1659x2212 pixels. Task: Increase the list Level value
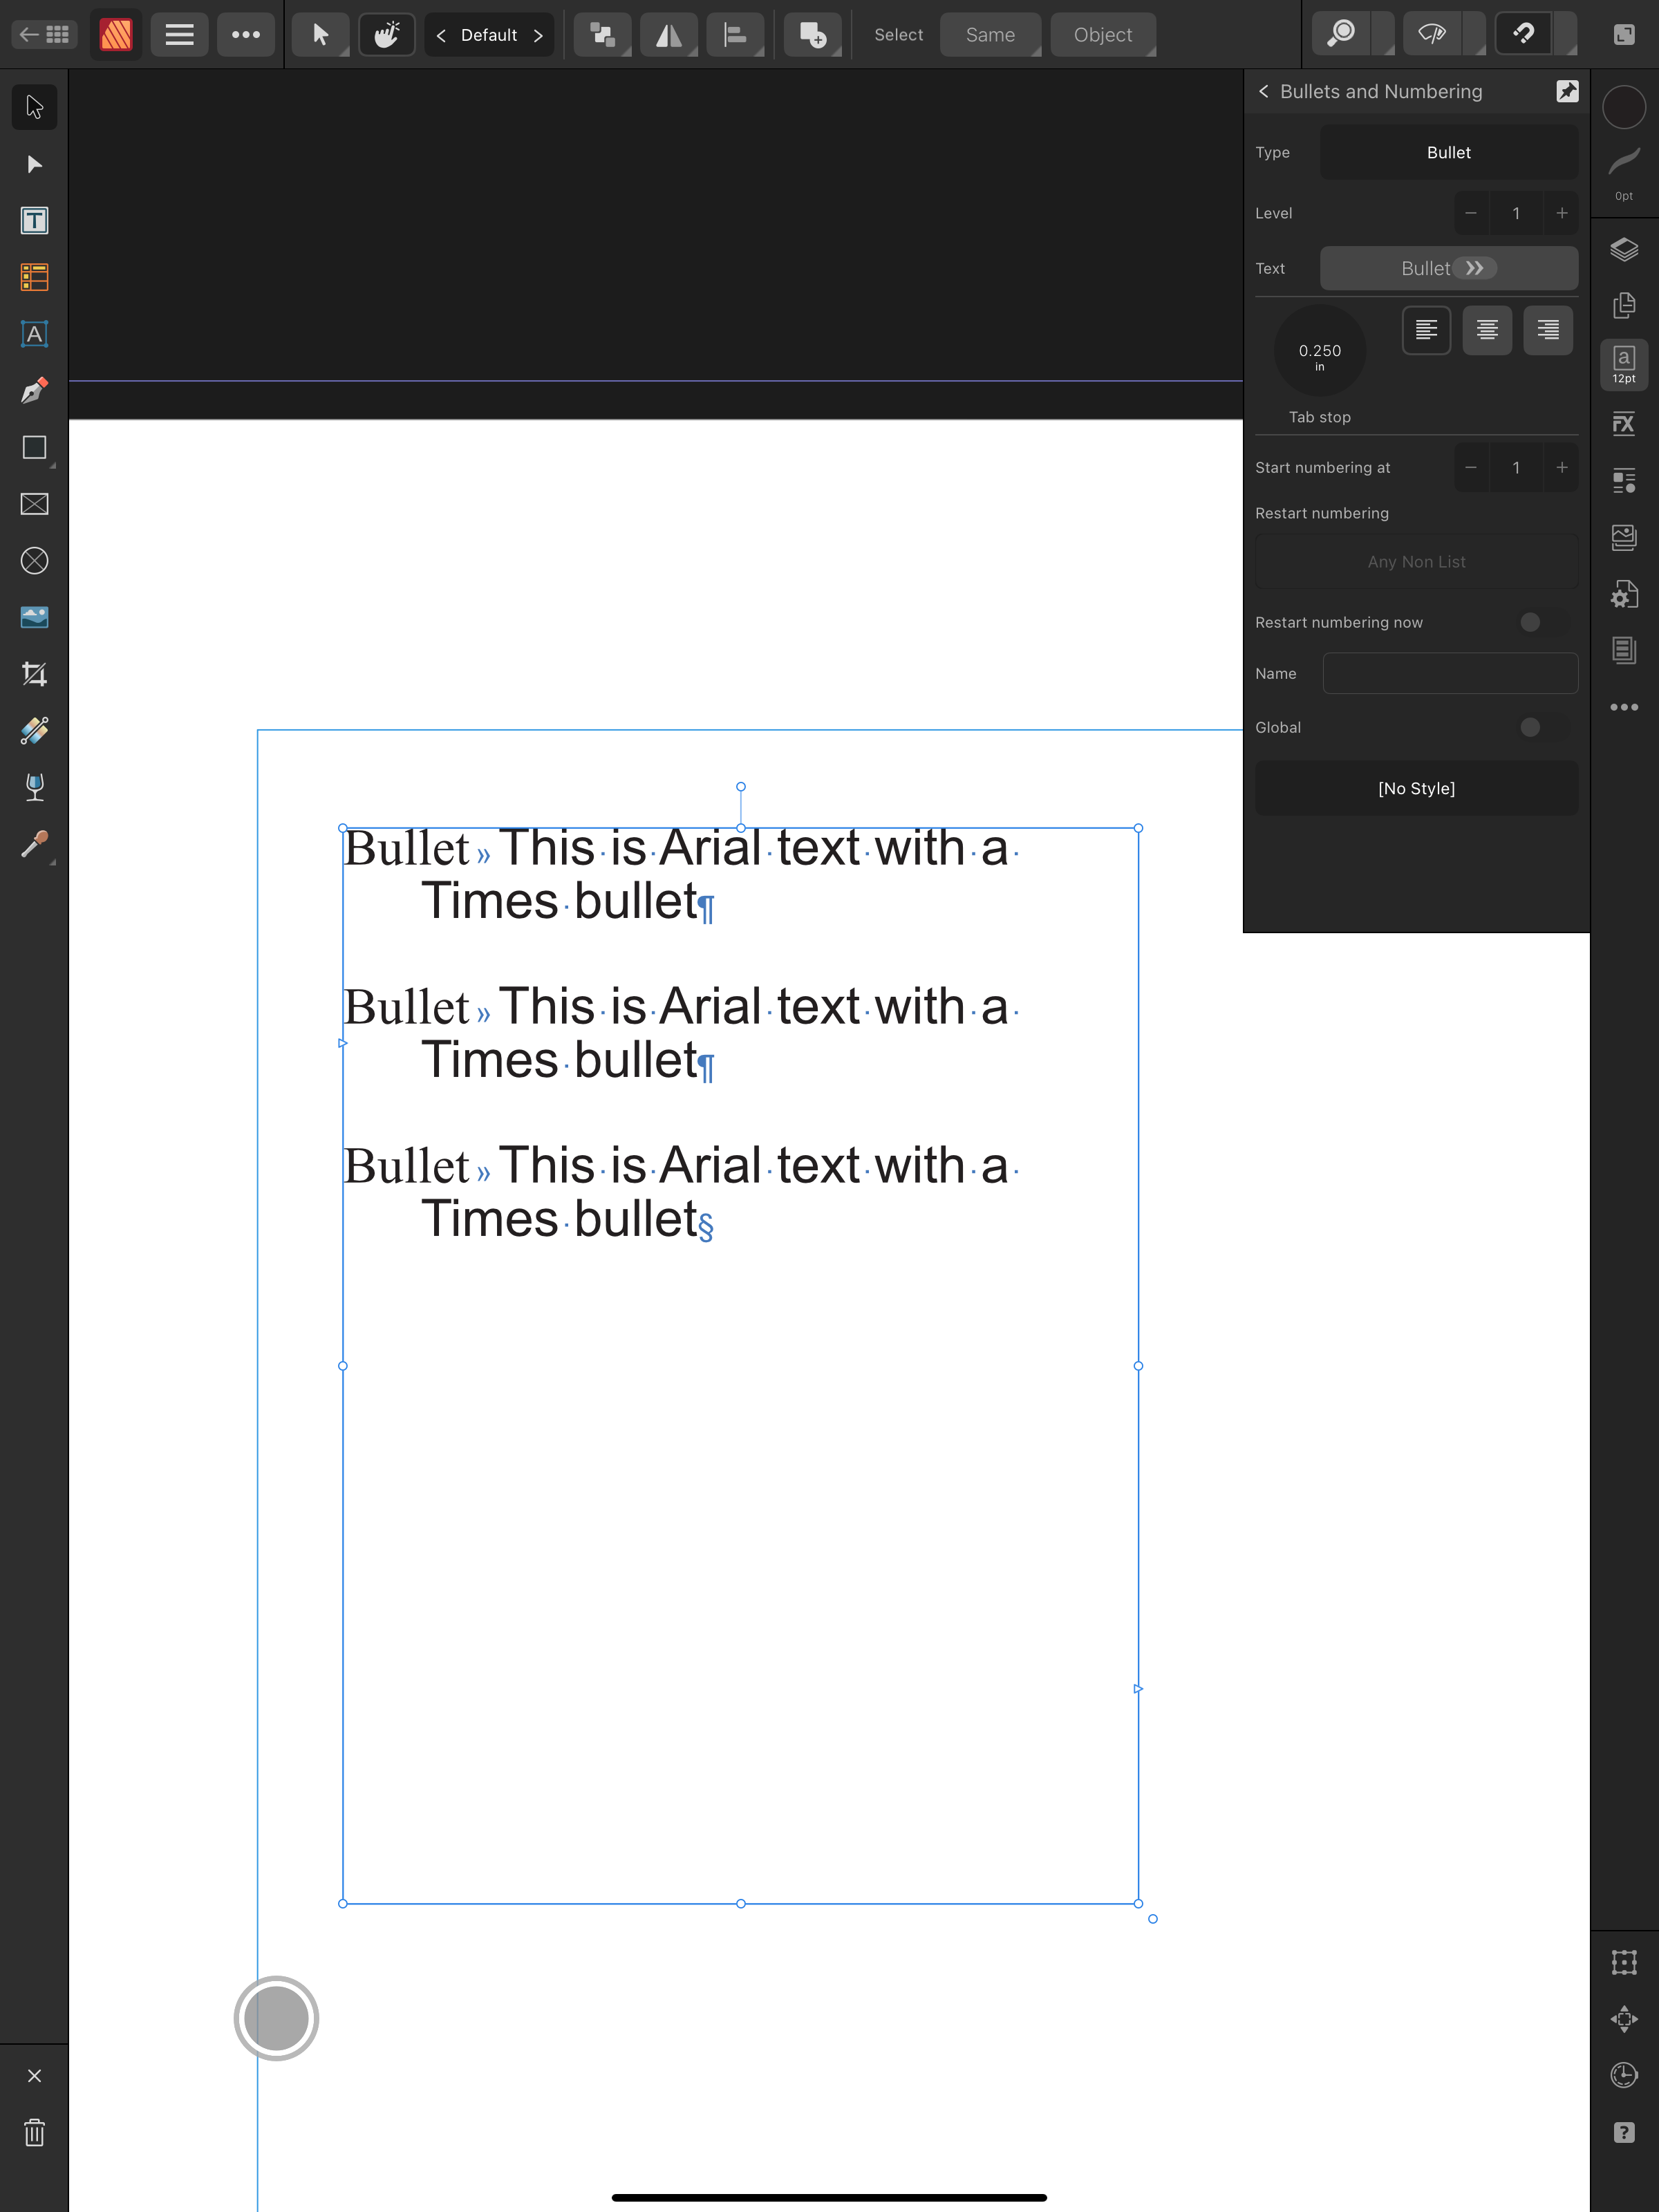[1561, 213]
